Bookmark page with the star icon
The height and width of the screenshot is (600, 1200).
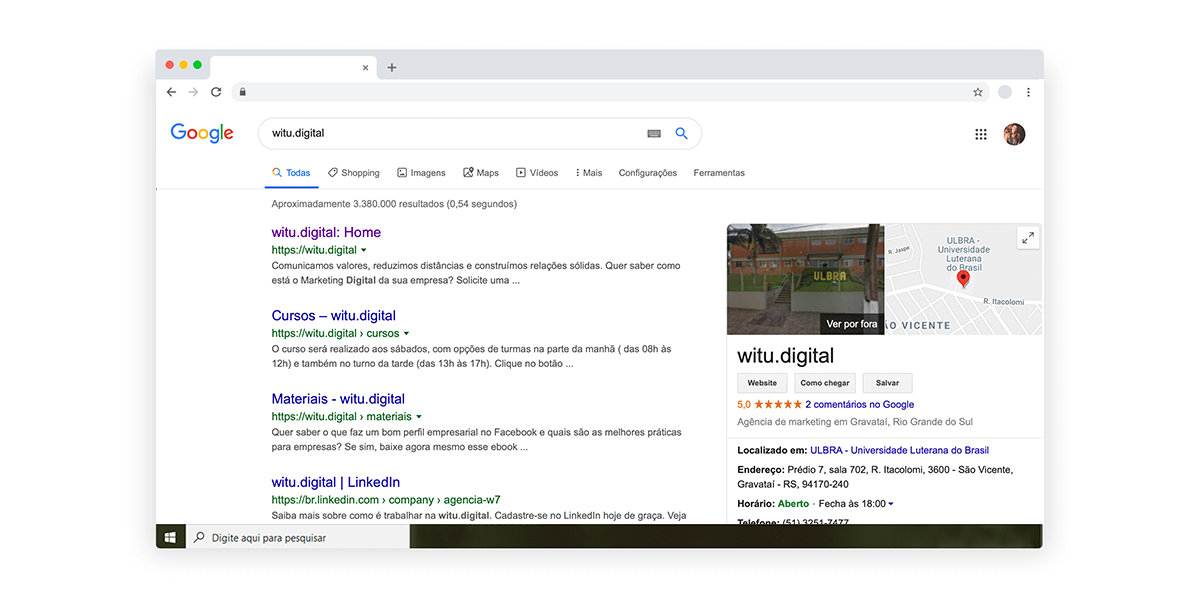978,92
